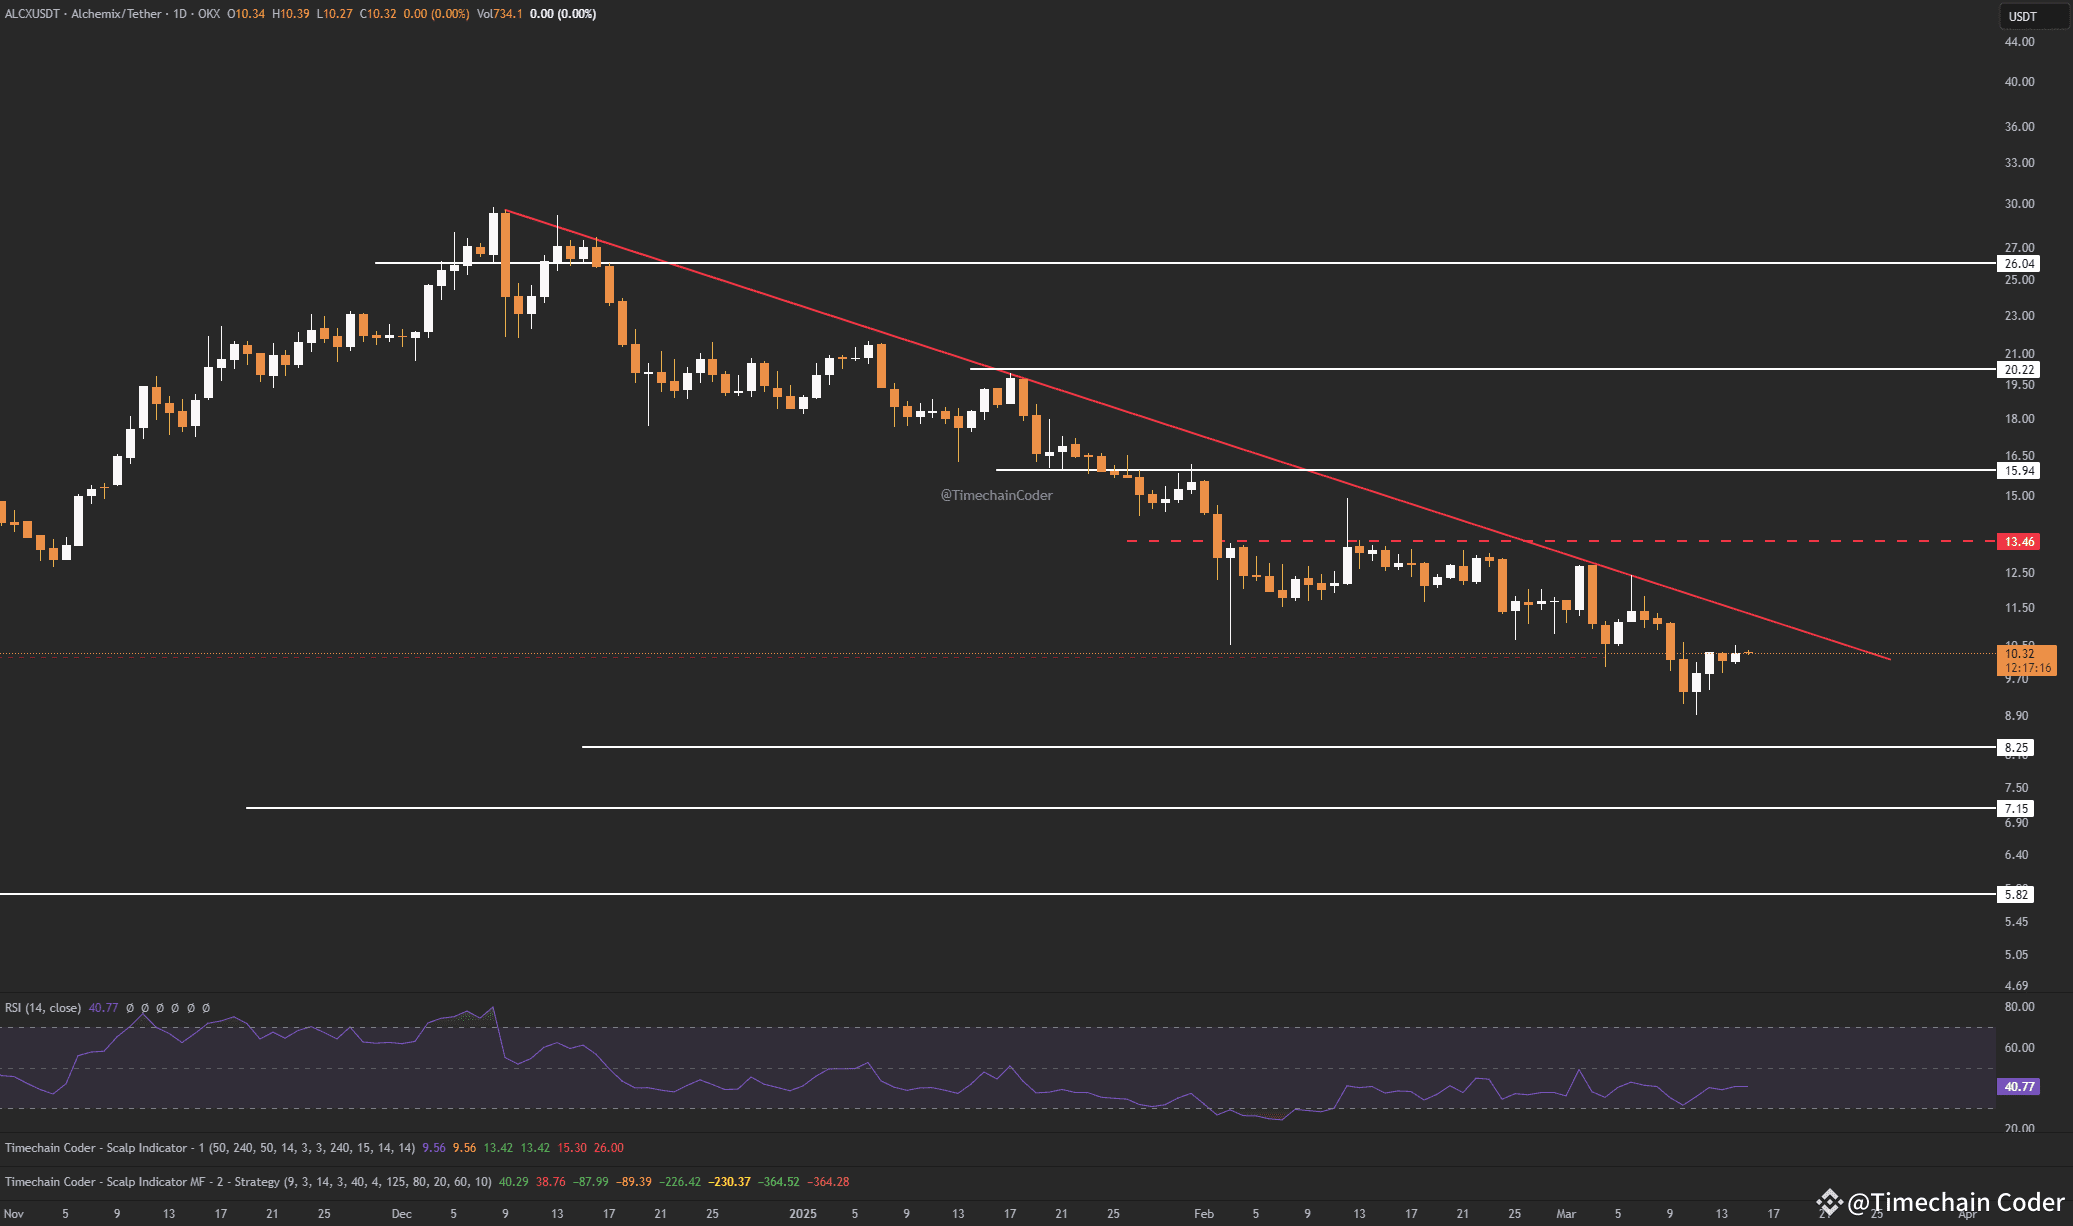Select the white horizontal line at 5.82

[998, 894]
